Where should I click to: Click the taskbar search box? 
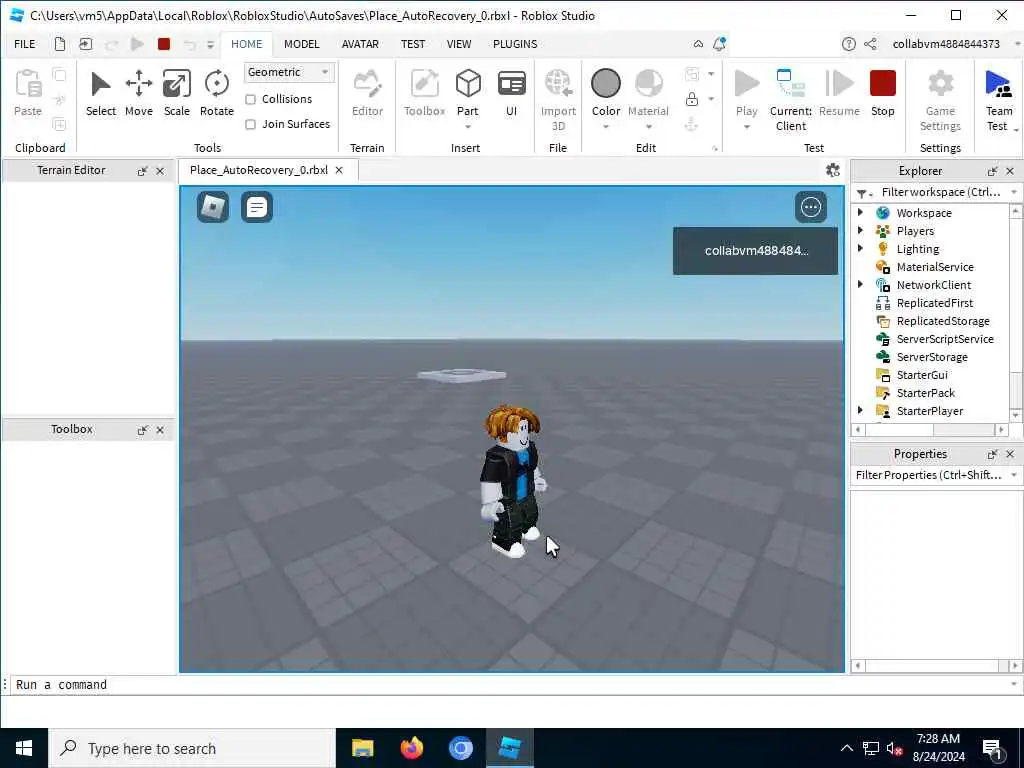tap(192, 748)
